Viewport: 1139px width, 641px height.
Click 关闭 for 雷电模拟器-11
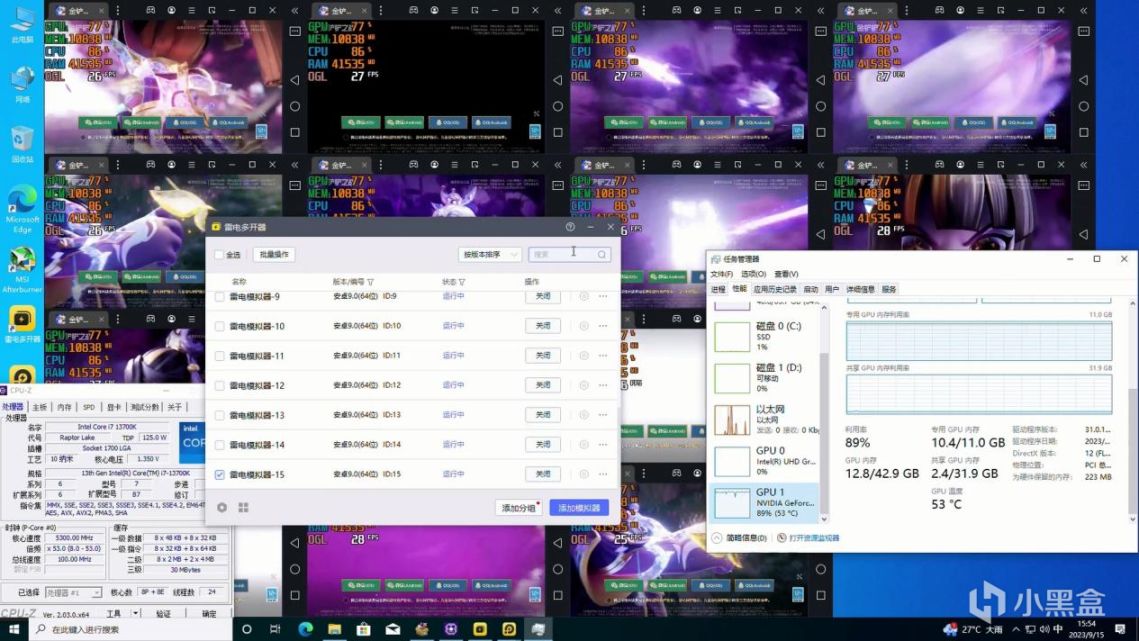tap(543, 355)
